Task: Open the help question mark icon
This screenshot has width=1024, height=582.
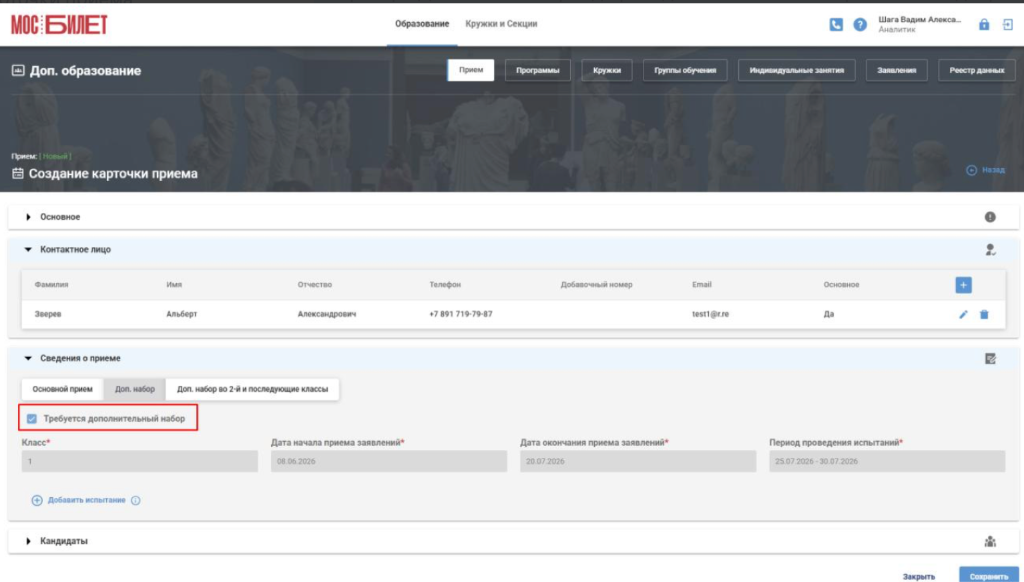Action: [x=860, y=25]
